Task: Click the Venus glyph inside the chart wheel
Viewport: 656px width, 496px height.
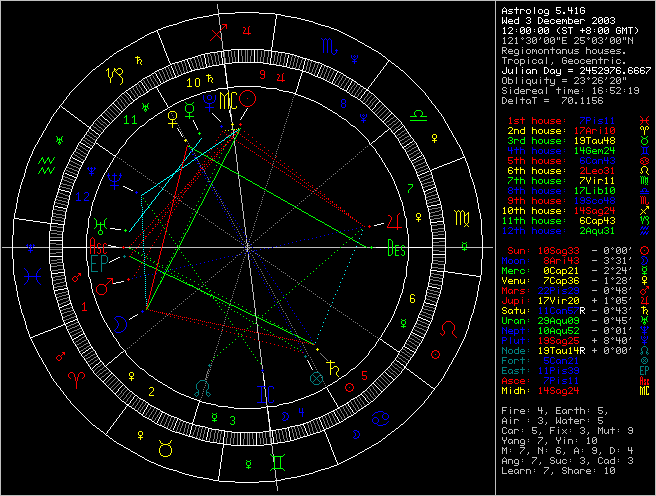Action: (174, 118)
